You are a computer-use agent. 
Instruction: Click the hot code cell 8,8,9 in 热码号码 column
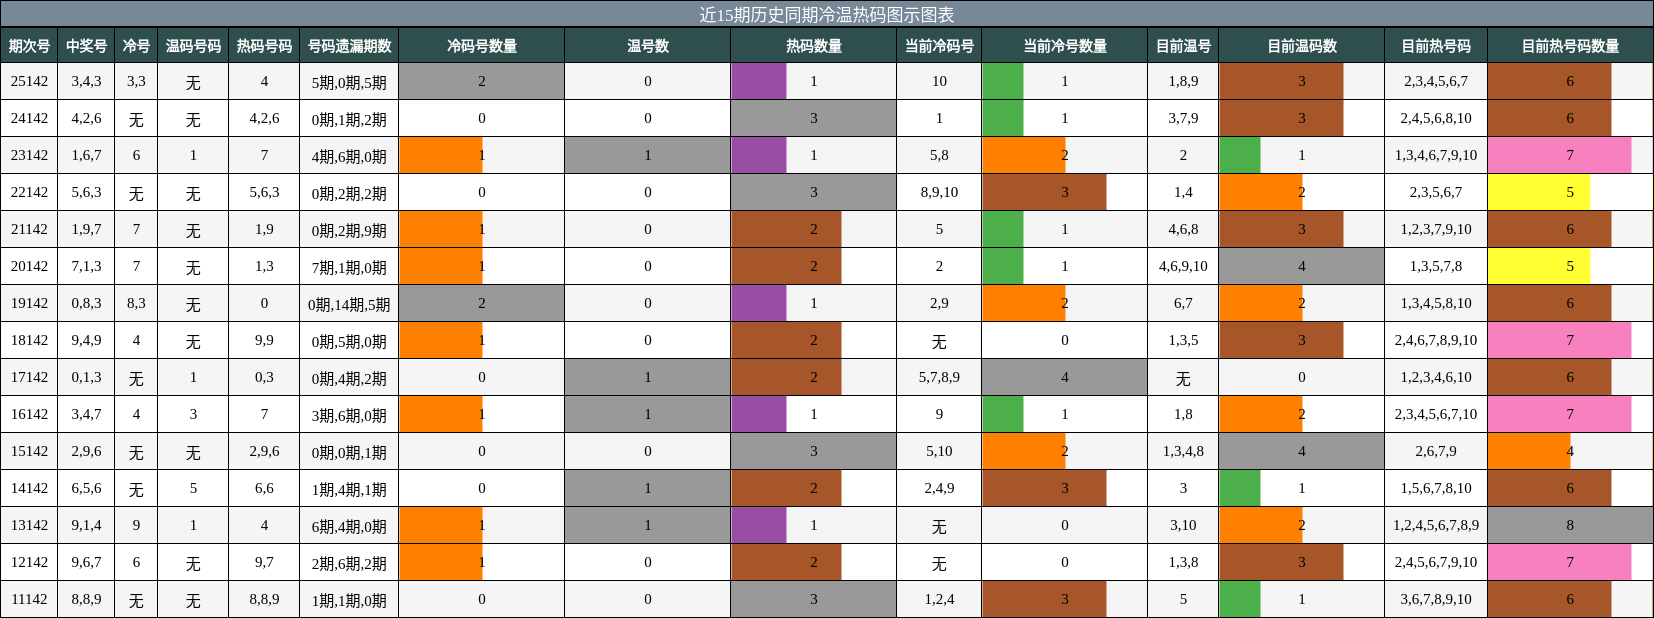tap(264, 599)
